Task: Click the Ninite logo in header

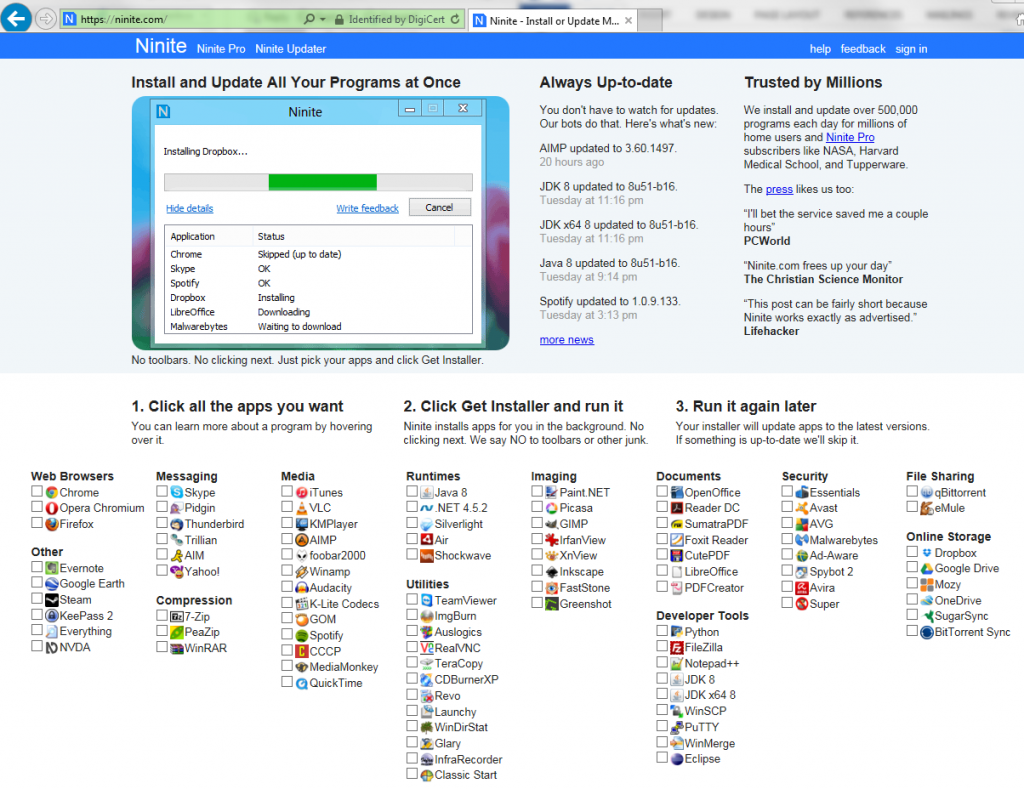Action: click(161, 46)
